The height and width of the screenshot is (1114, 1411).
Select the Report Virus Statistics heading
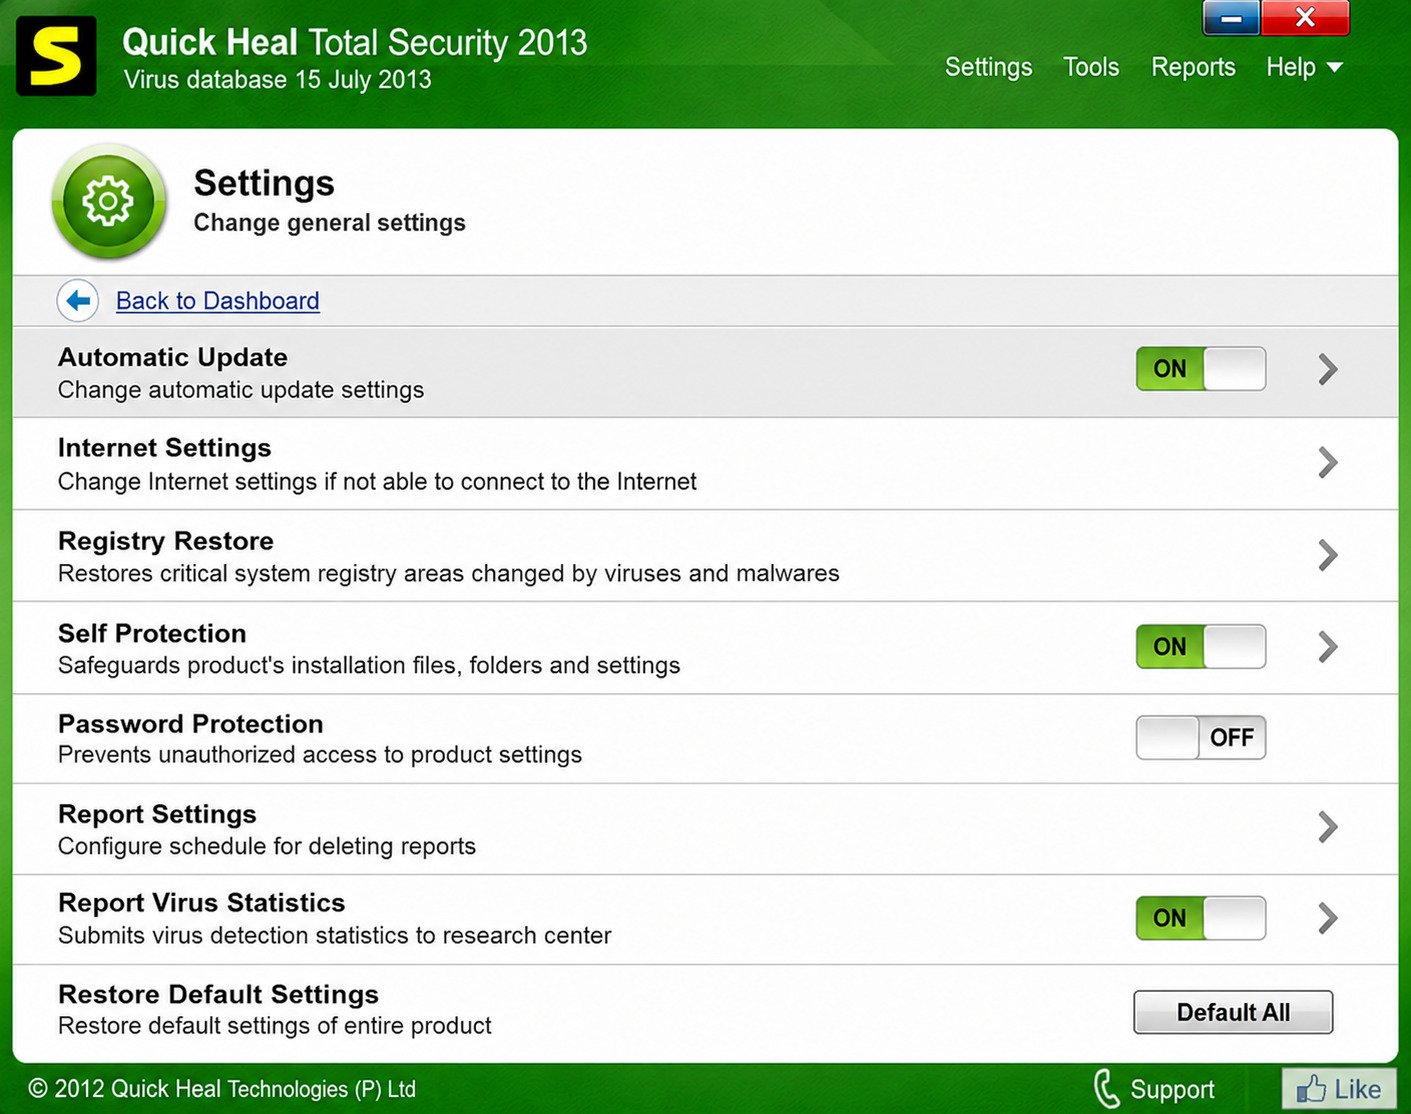[x=202, y=903]
